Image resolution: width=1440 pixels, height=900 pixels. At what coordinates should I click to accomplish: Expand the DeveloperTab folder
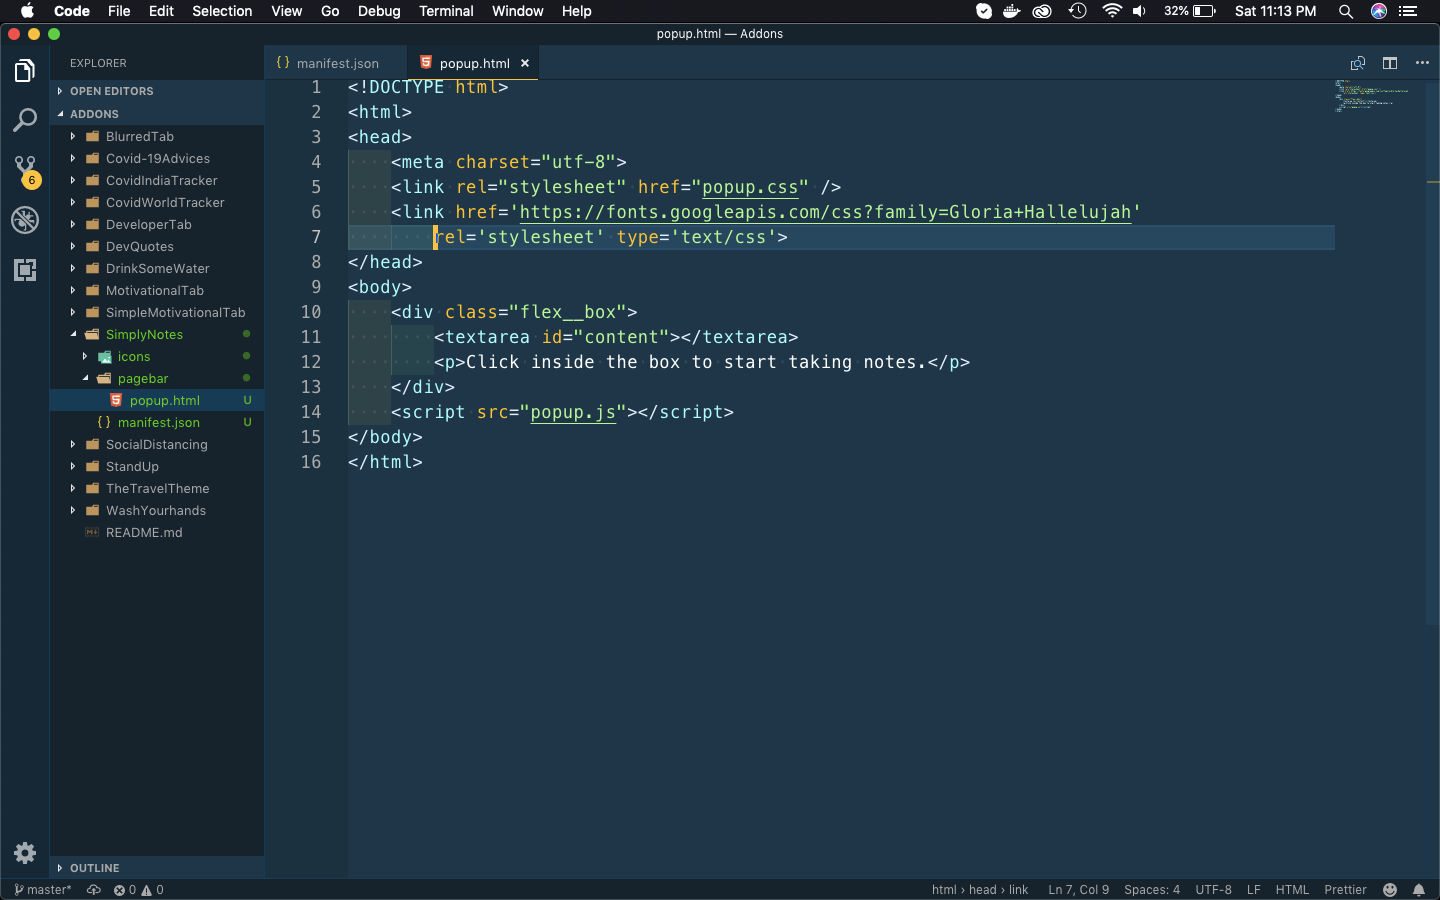(x=157, y=224)
